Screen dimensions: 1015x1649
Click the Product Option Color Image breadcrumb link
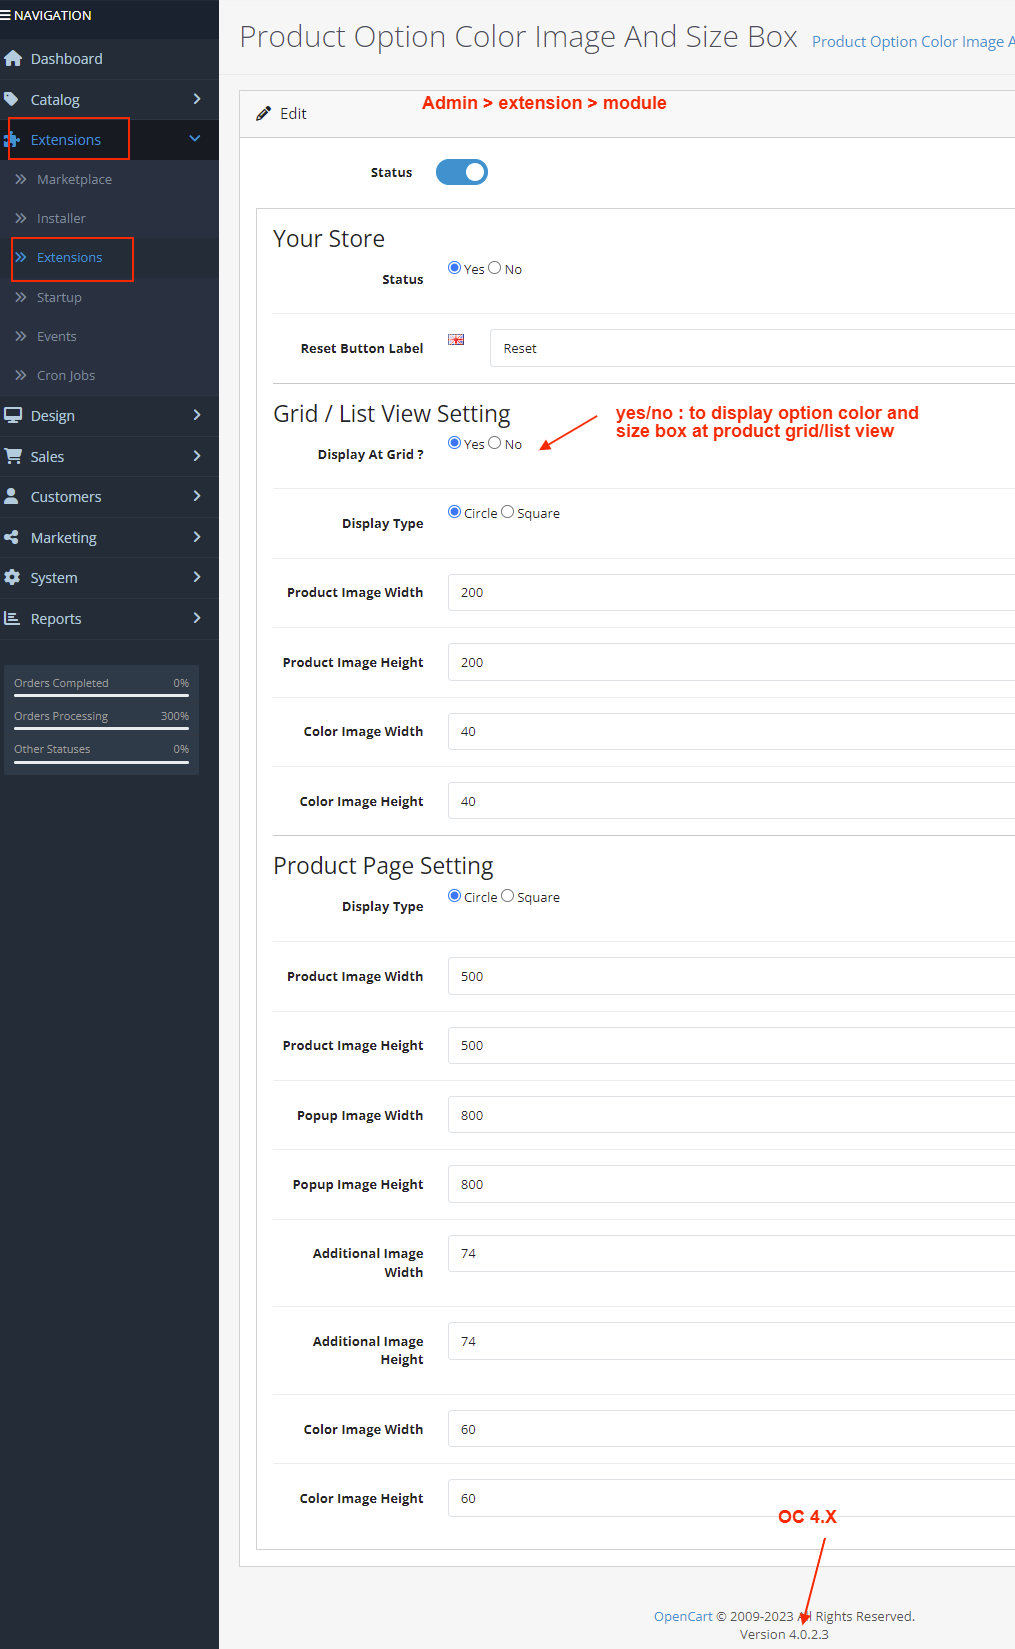click(x=910, y=42)
